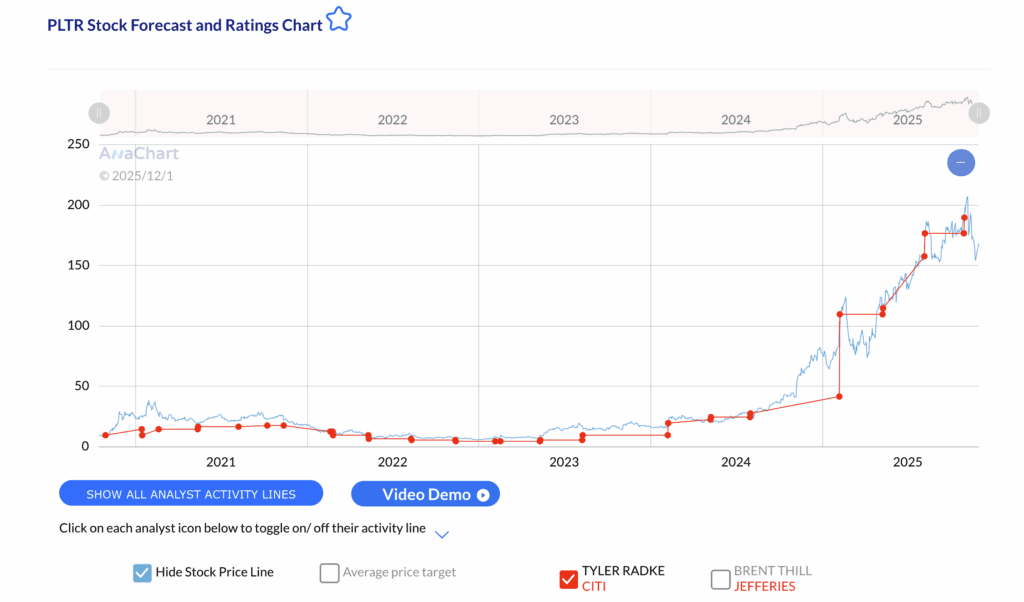The width and height of the screenshot is (1024, 602).
Task: Expand the chevron below the toggle instructions
Action: pos(442,535)
